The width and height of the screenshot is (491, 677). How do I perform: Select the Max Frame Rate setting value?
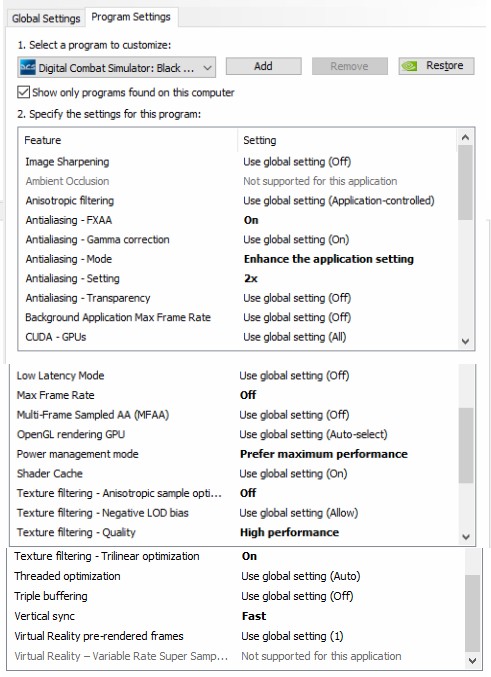248,395
